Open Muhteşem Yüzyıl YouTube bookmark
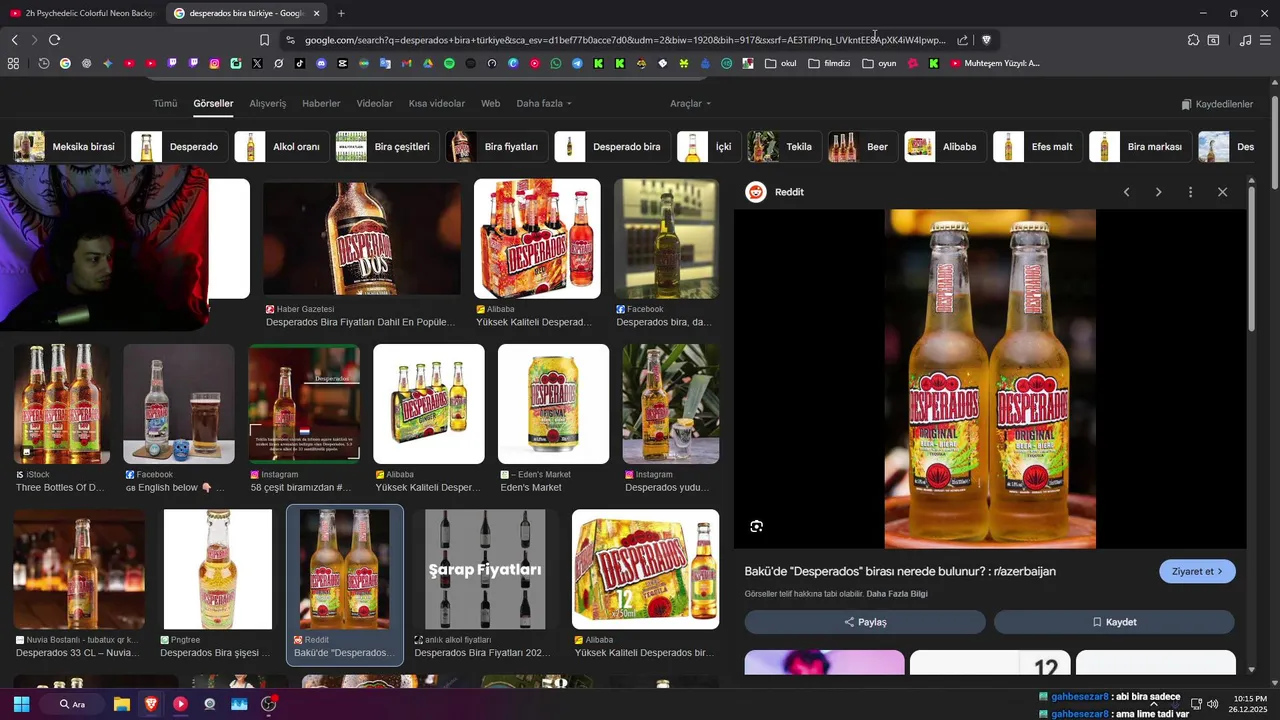 [995, 63]
